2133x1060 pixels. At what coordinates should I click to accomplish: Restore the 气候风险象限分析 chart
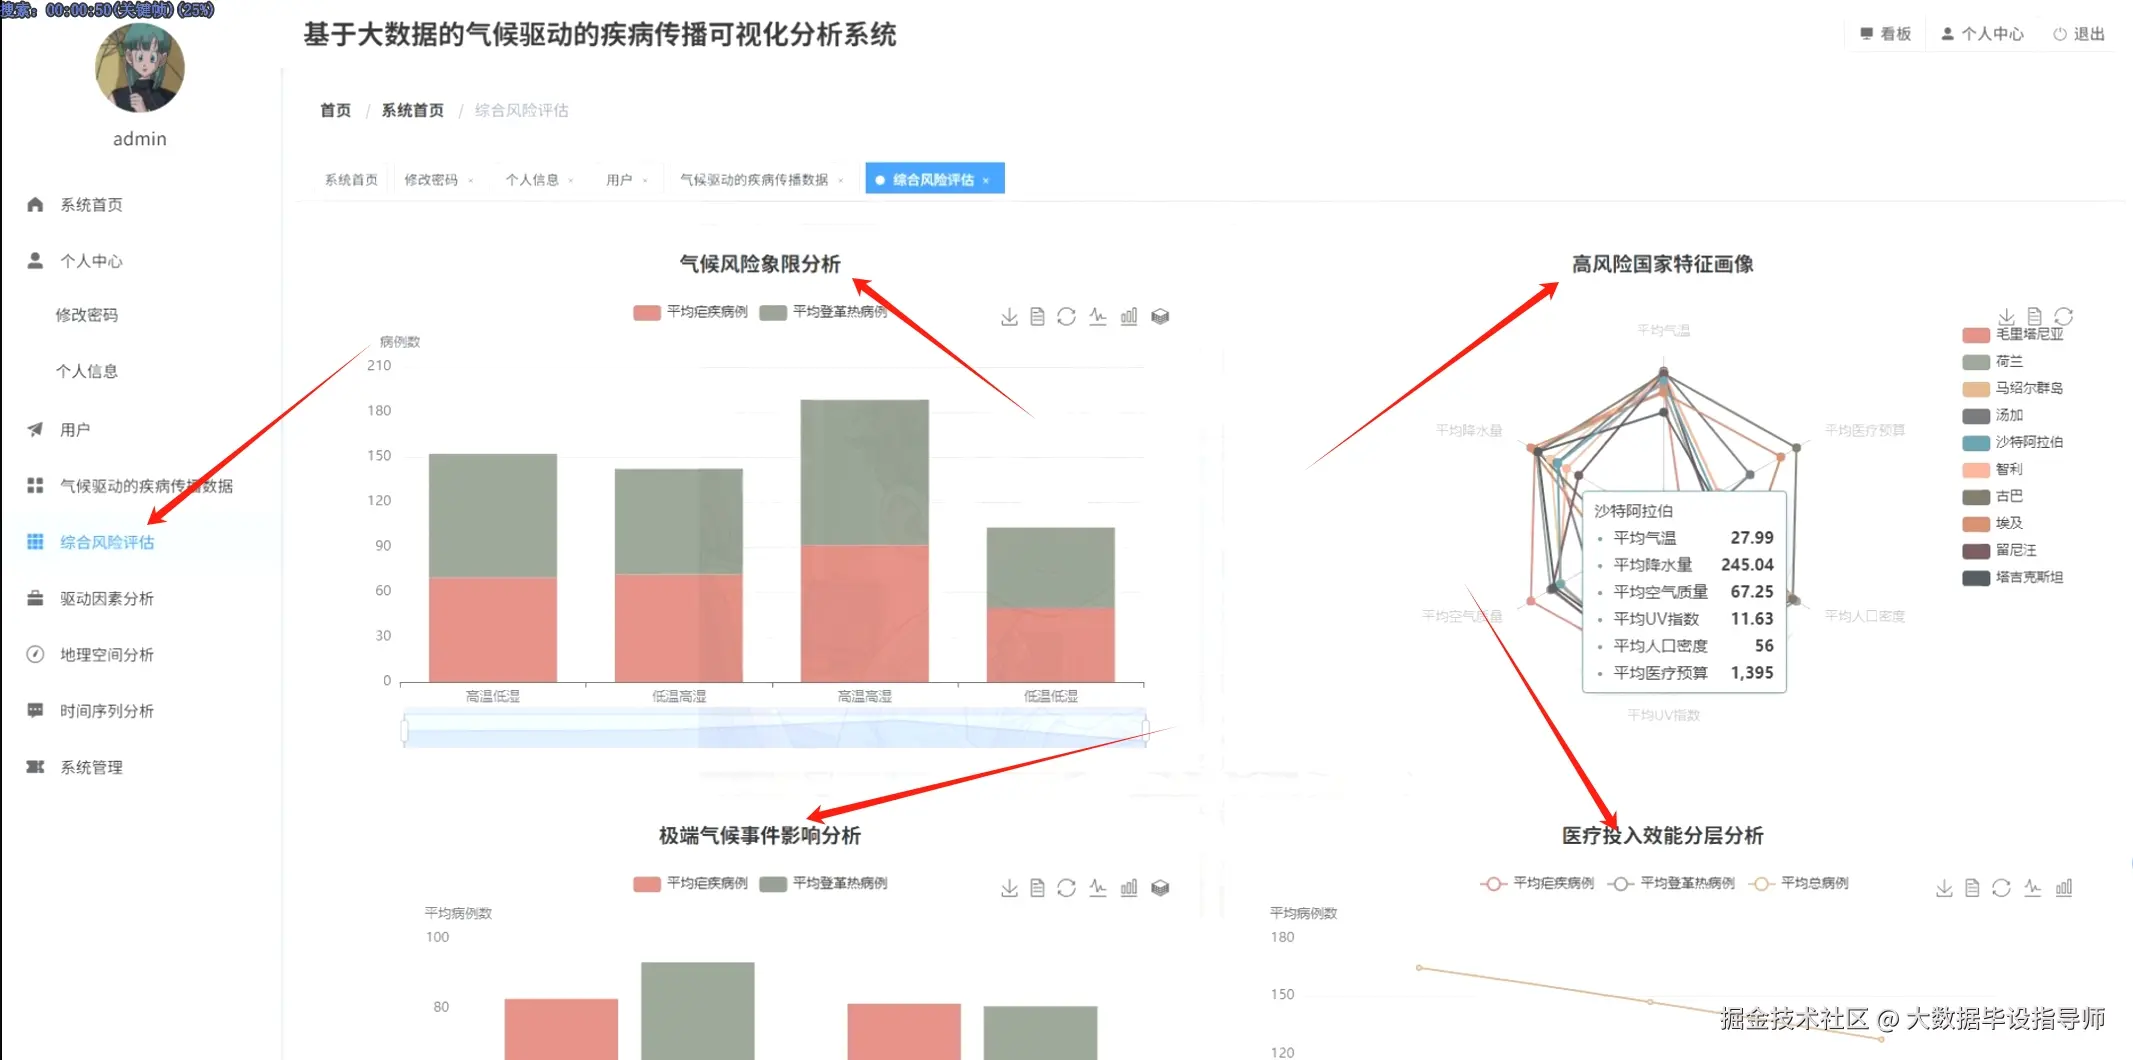click(1067, 317)
